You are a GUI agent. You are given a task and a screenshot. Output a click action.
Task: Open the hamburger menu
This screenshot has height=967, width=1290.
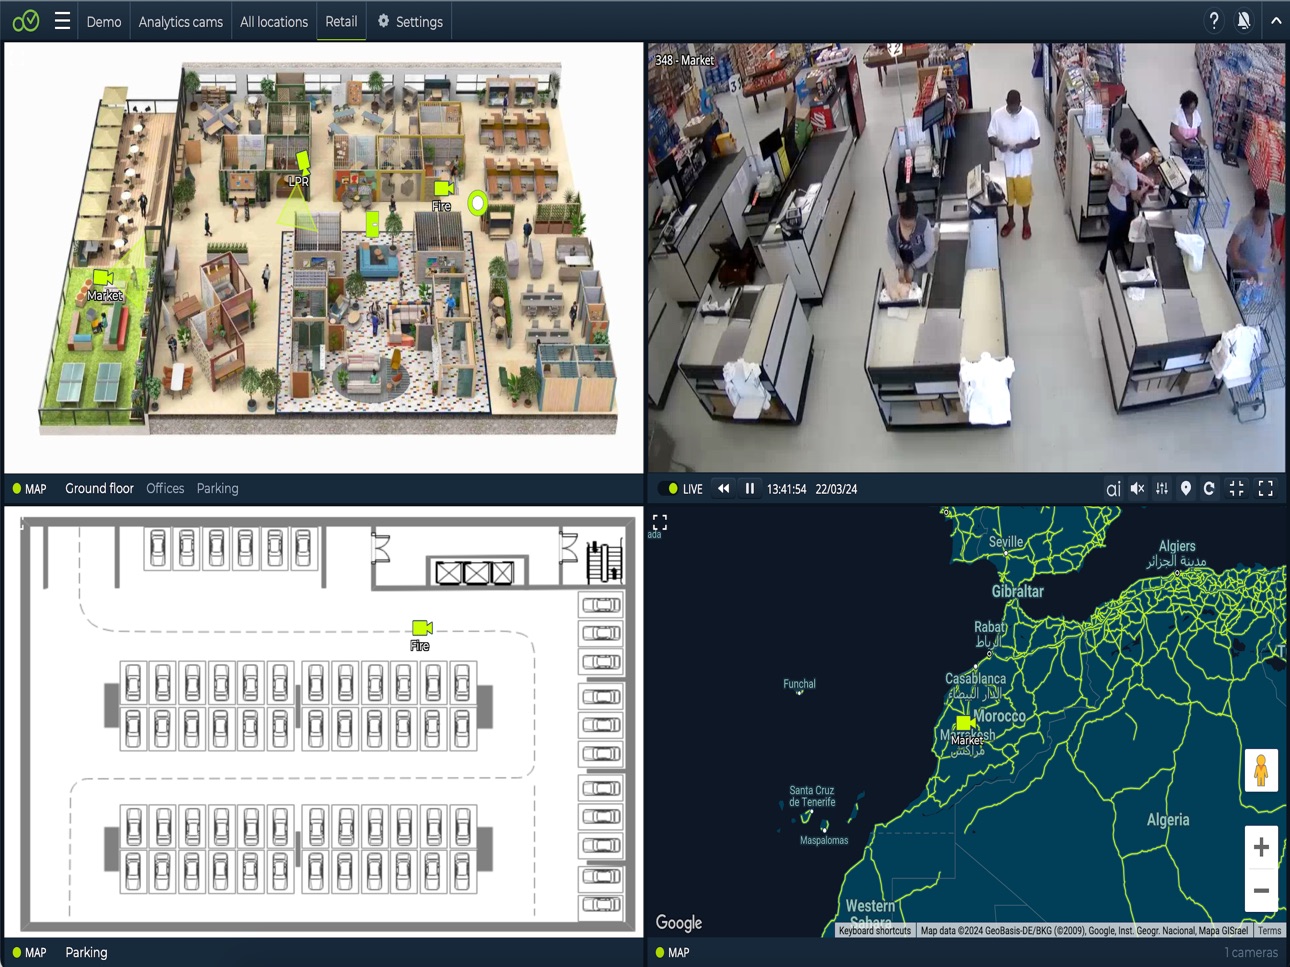click(62, 21)
